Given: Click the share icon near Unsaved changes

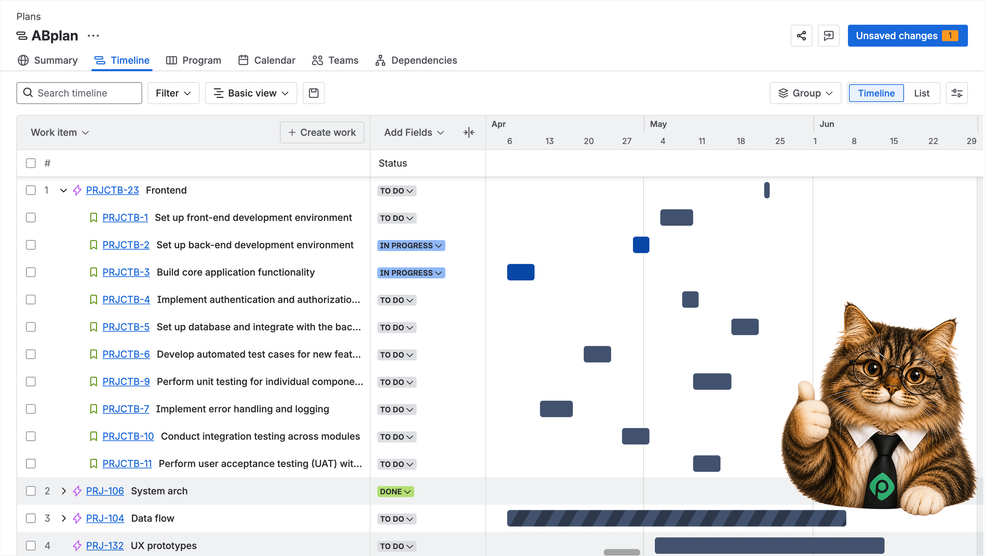Looking at the screenshot, I should [801, 36].
